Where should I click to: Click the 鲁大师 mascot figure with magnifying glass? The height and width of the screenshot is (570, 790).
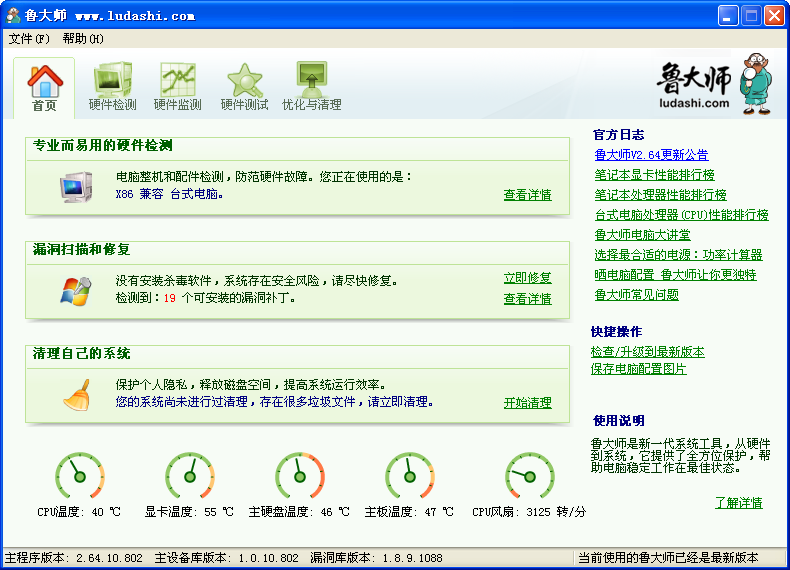click(x=756, y=84)
